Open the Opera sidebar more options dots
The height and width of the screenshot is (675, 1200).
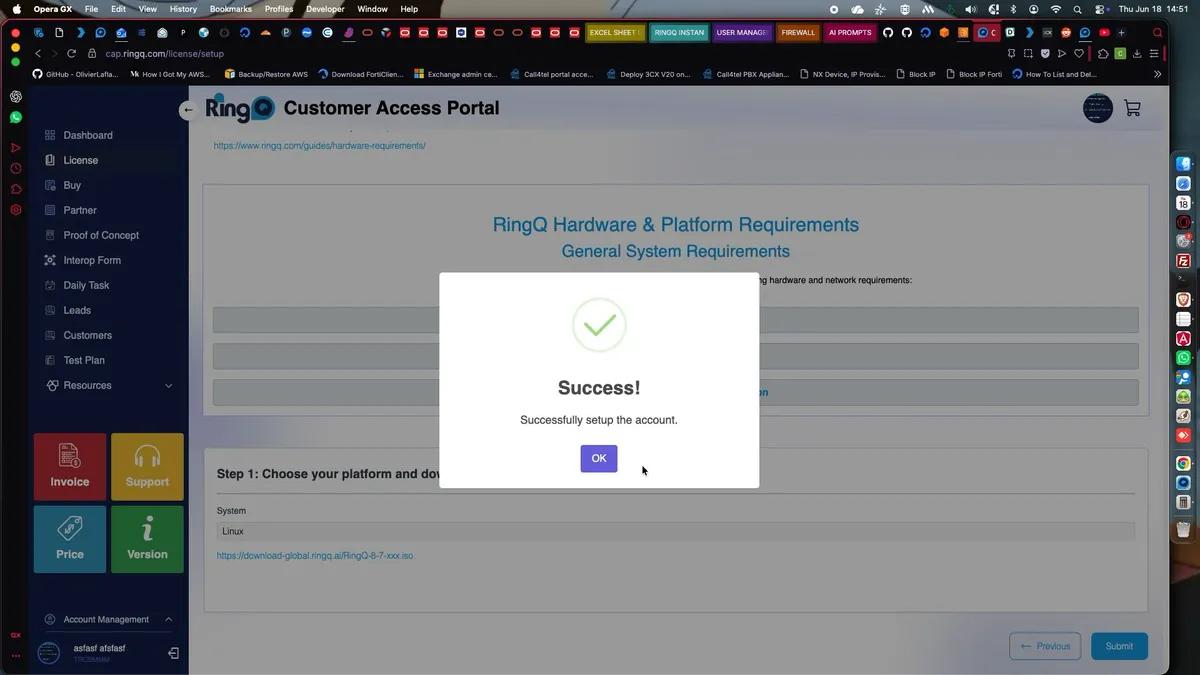[x=16, y=655]
